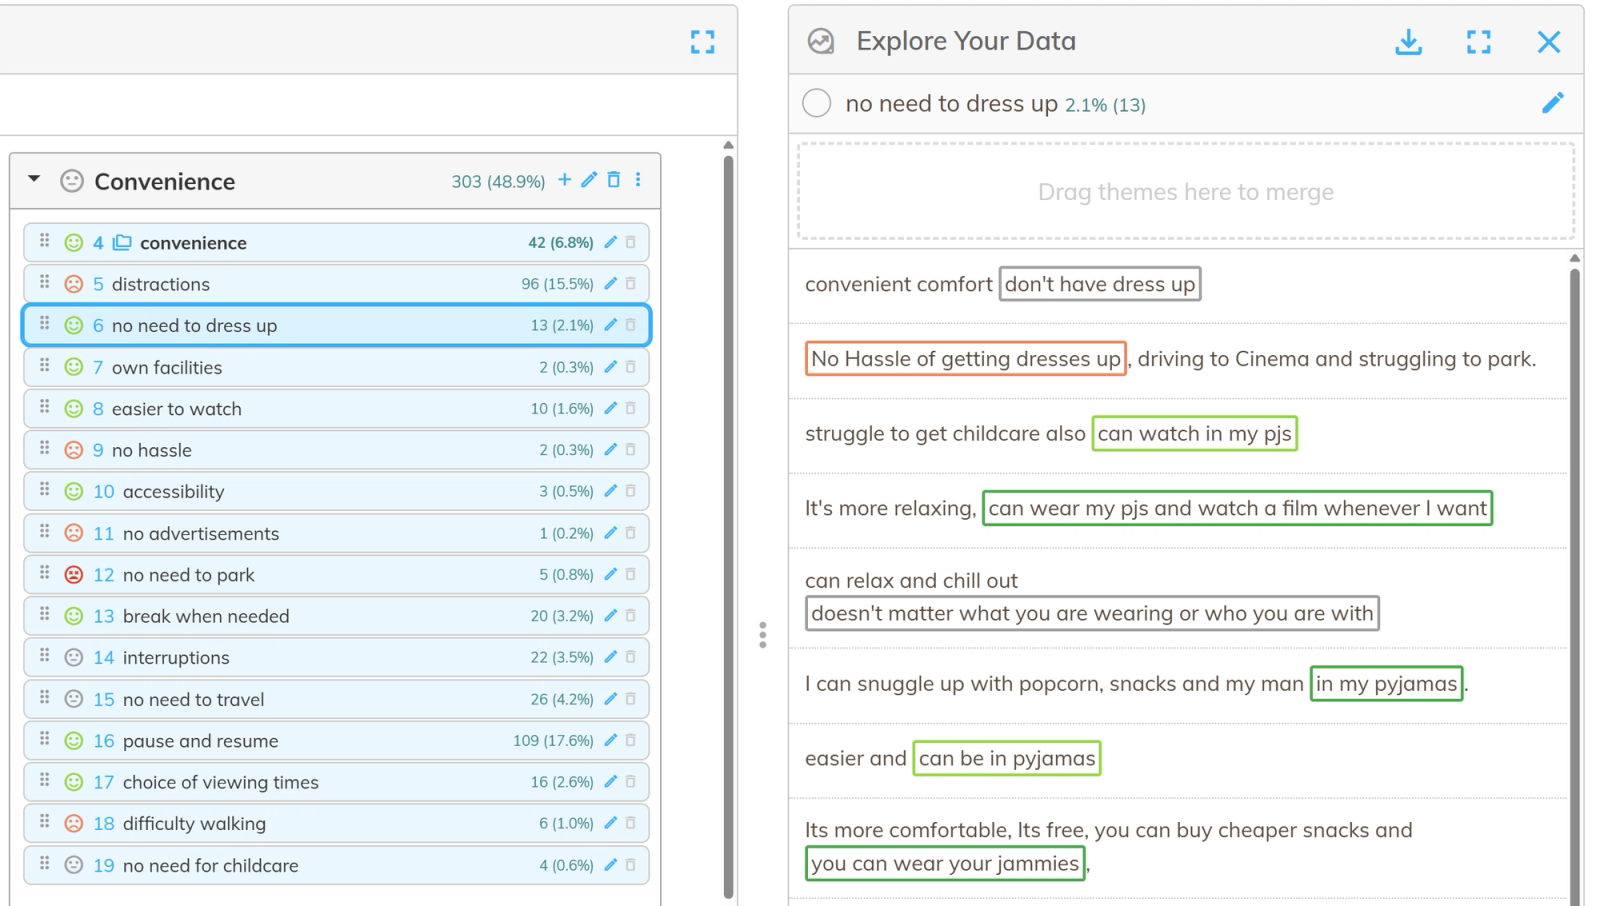Select the 'accessibility' theme
Viewport: 1600px width, 906px height.
point(336,491)
